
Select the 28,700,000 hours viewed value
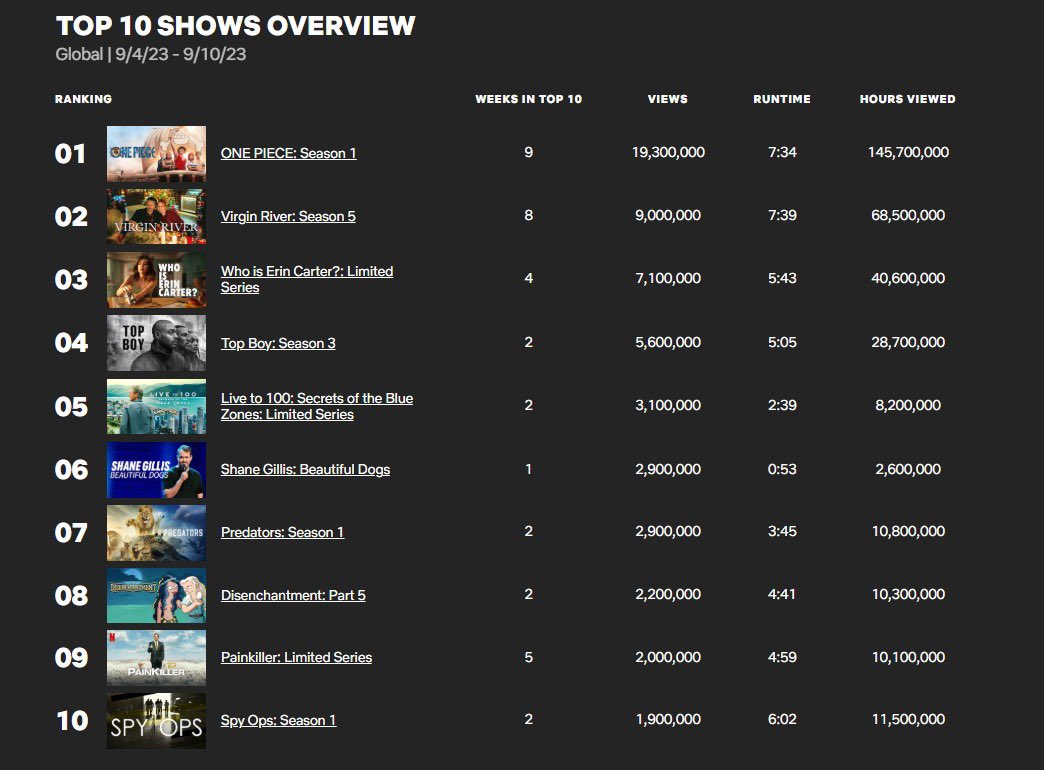[908, 342]
